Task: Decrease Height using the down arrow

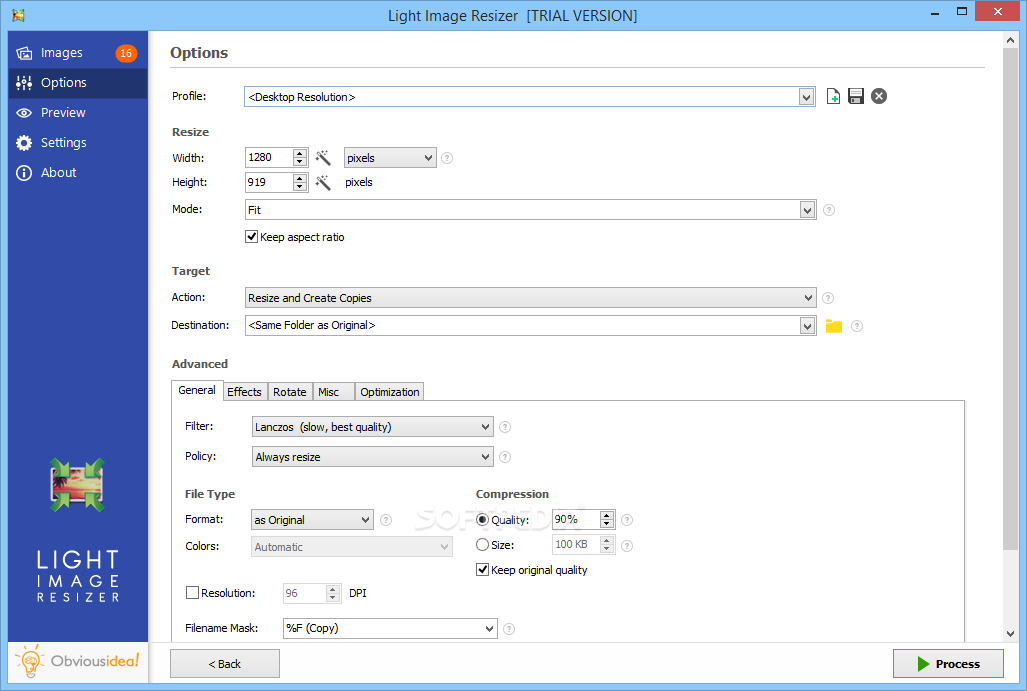Action: click(300, 187)
